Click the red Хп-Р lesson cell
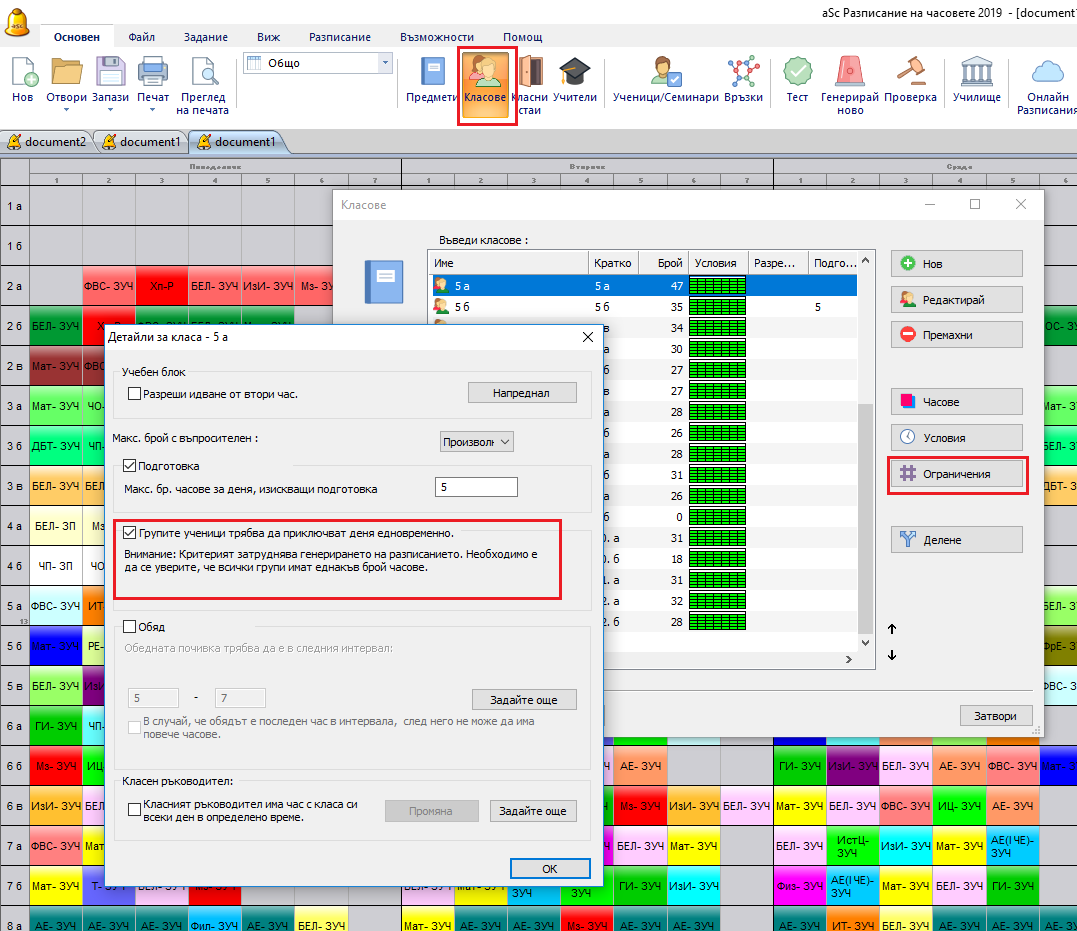The height and width of the screenshot is (931, 1077). pos(162,287)
